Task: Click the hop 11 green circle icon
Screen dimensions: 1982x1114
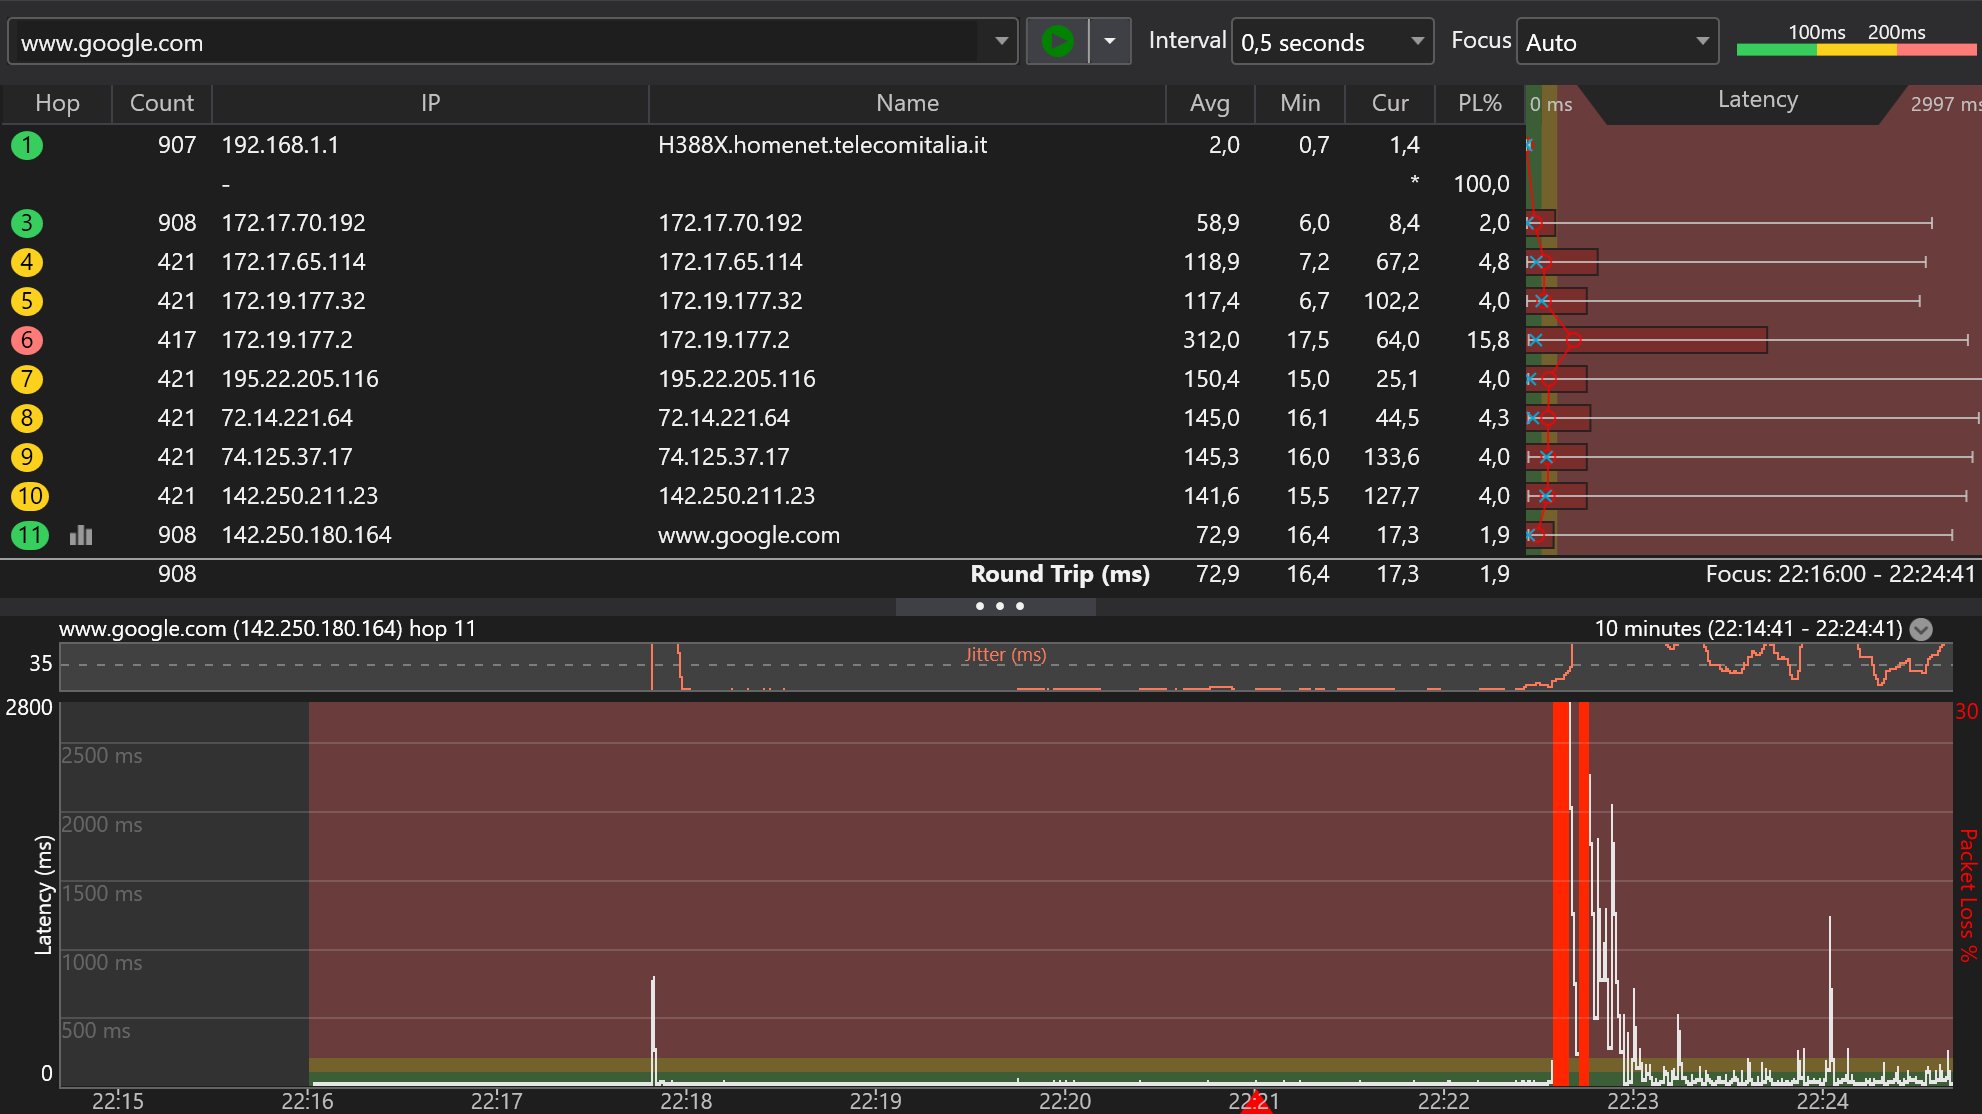Action: [x=29, y=535]
